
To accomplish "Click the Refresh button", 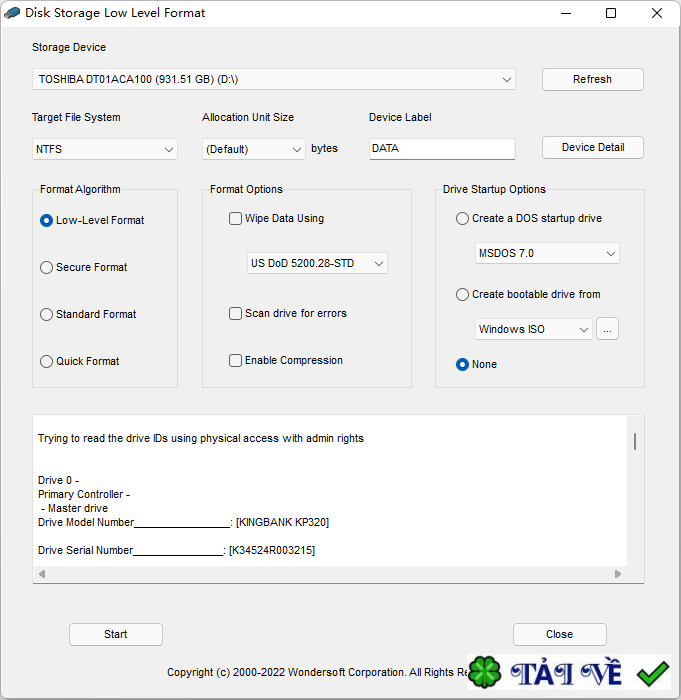I will (x=593, y=79).
